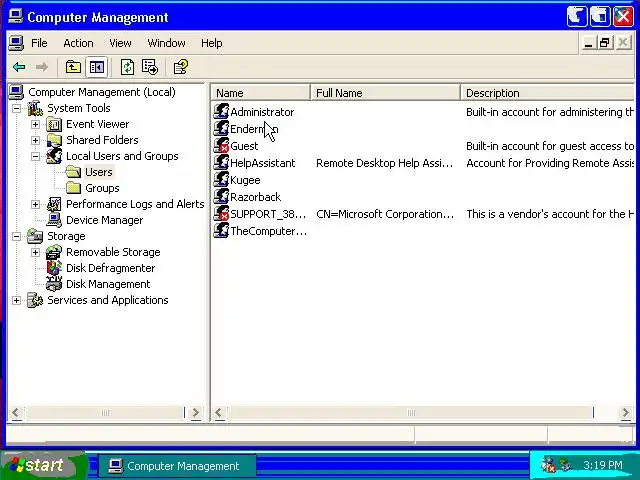Expand the Performance Logs and Alerts node
This screenshot has width=640, height=480.
pyautogui.click(x=36, y=204)
